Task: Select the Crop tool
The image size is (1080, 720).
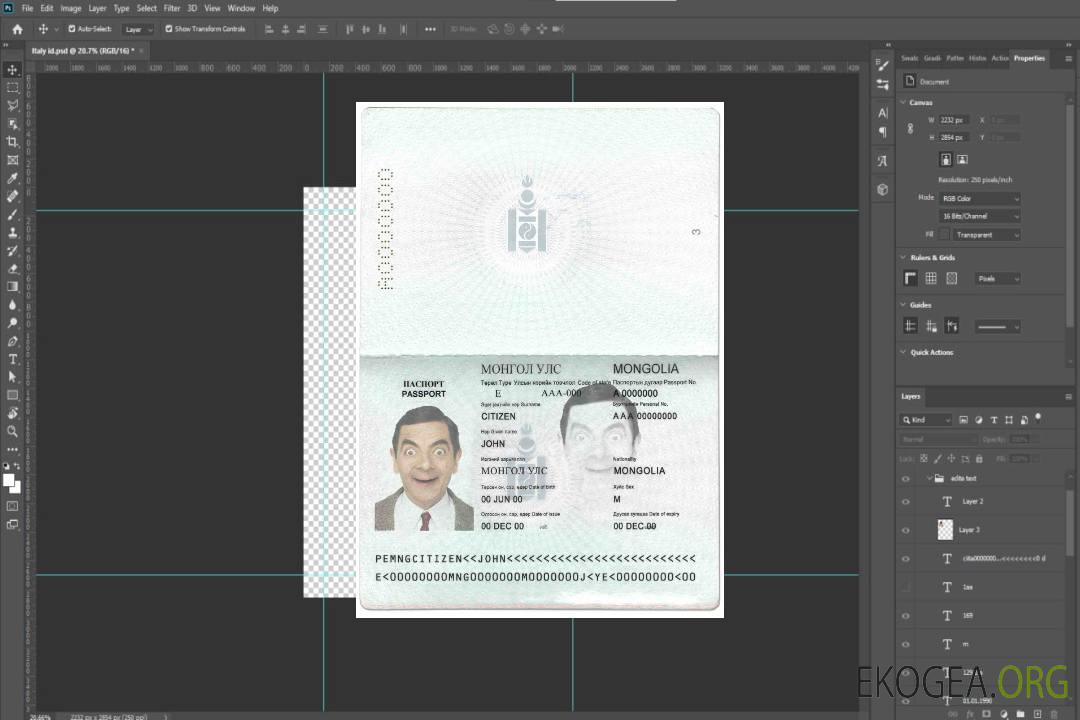Action: click(x=12, y=142)
